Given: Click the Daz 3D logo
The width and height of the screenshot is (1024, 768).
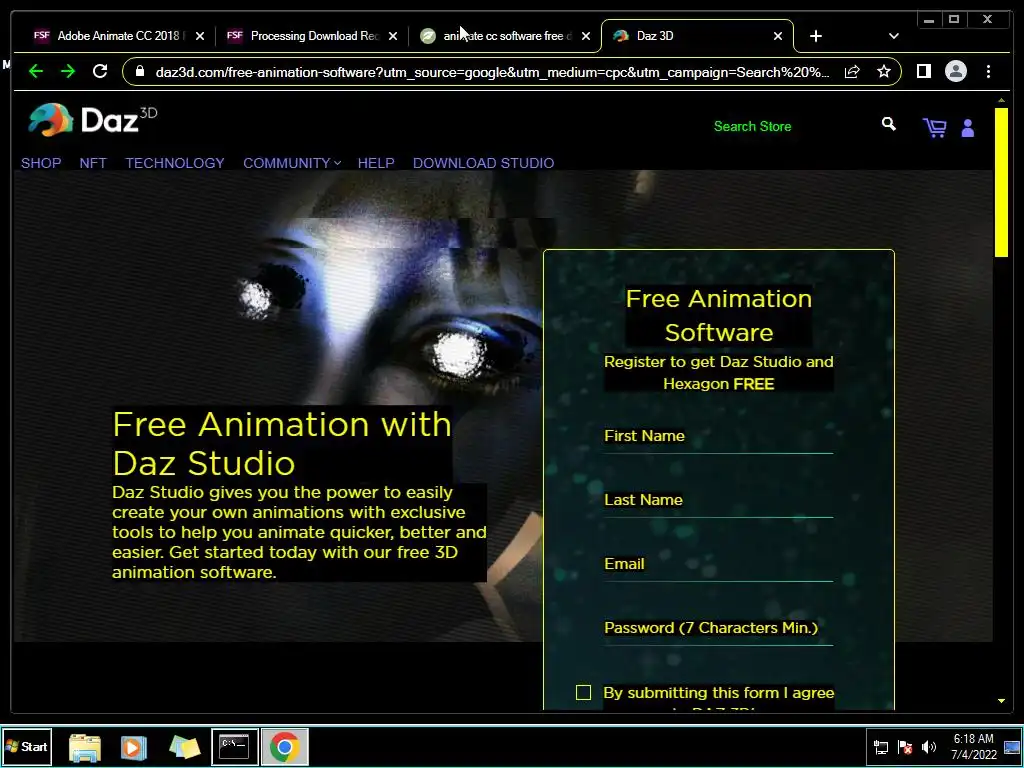Looking at the screenshot, I should click(x=92, y=120).
